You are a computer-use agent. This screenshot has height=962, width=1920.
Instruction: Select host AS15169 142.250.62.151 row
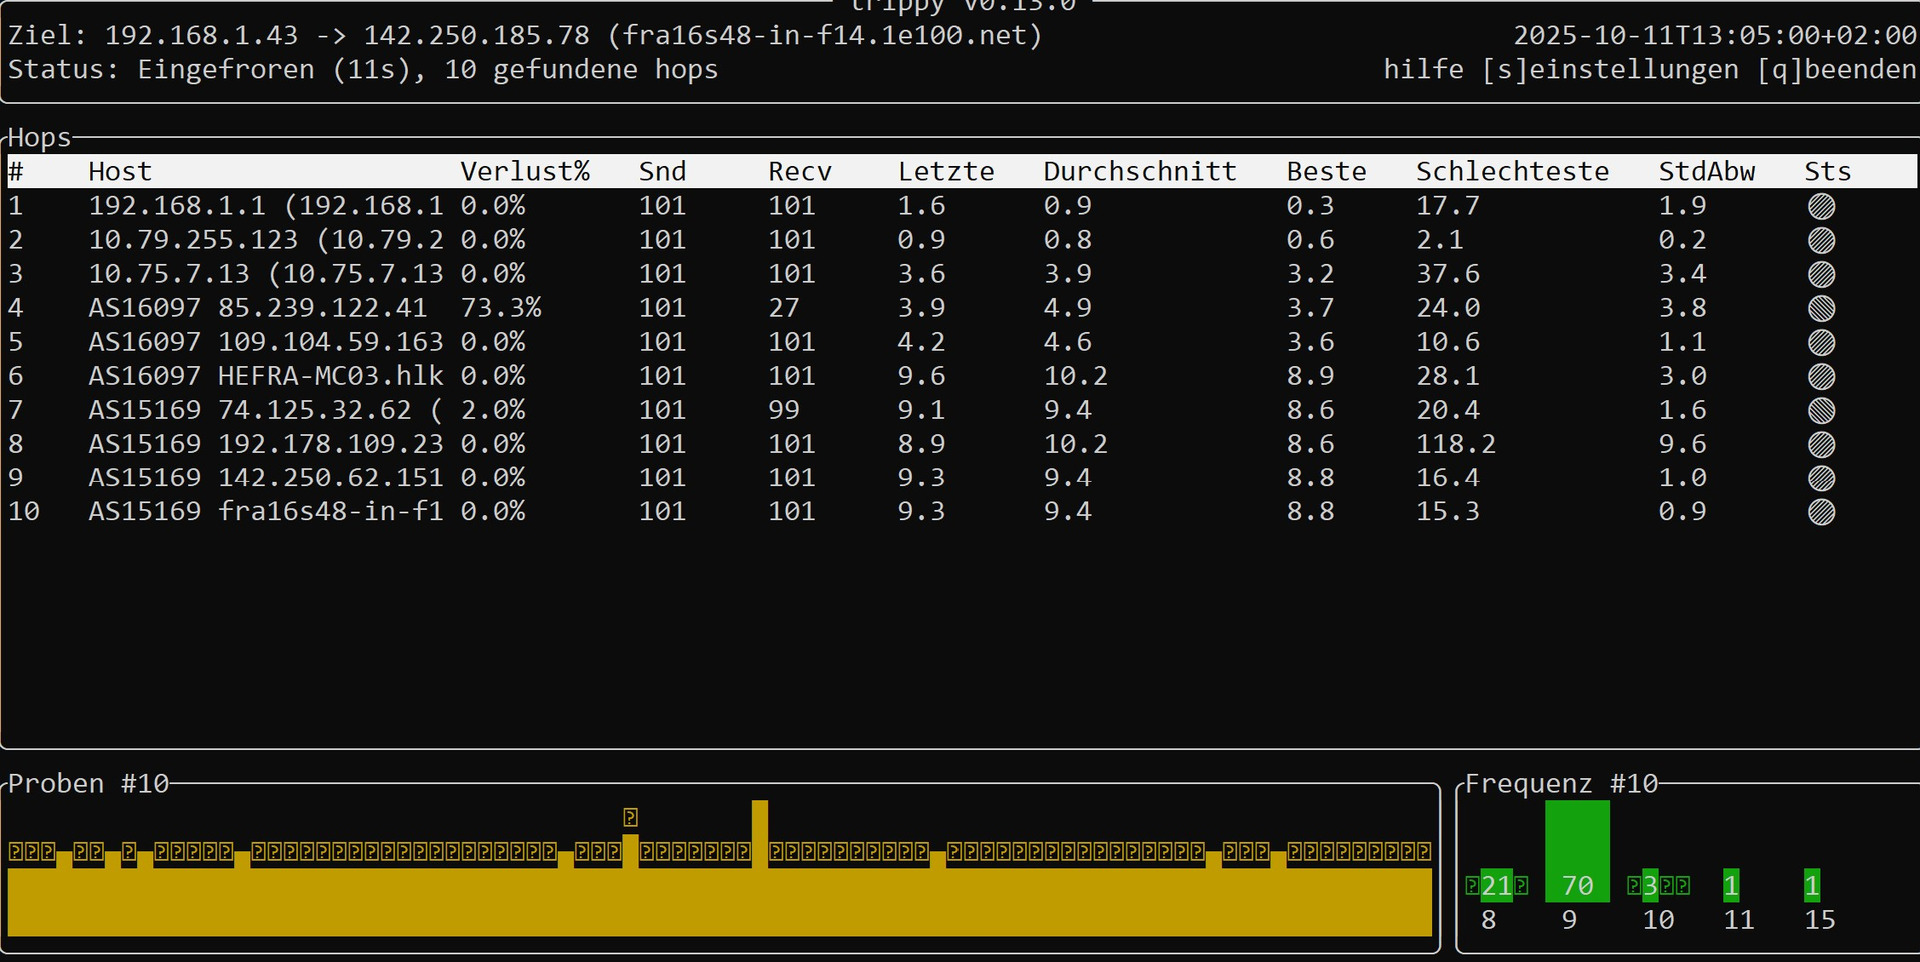(266, 478)
